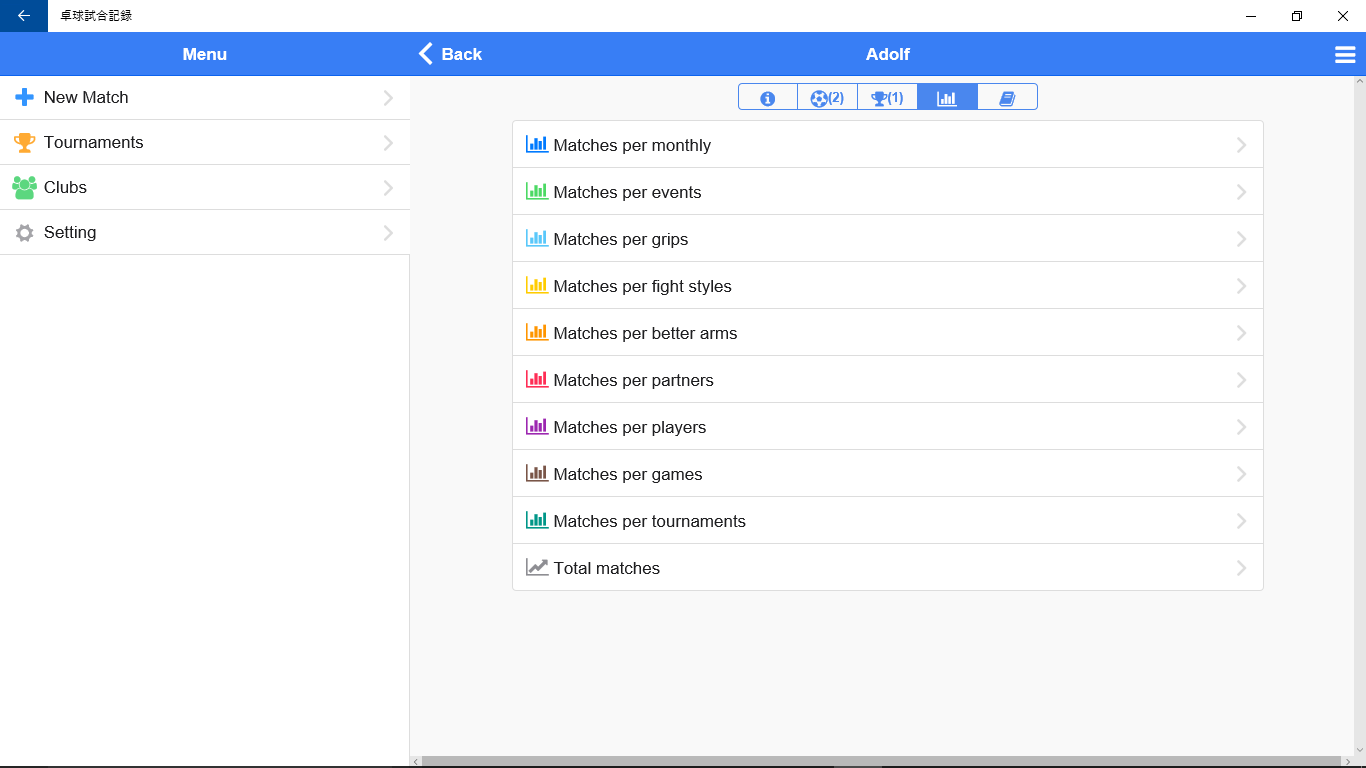The height and width of the screenshot is (768, 1366).
Task: Open the trophy tab showing (1)
Action: click(x=887, y=97)
